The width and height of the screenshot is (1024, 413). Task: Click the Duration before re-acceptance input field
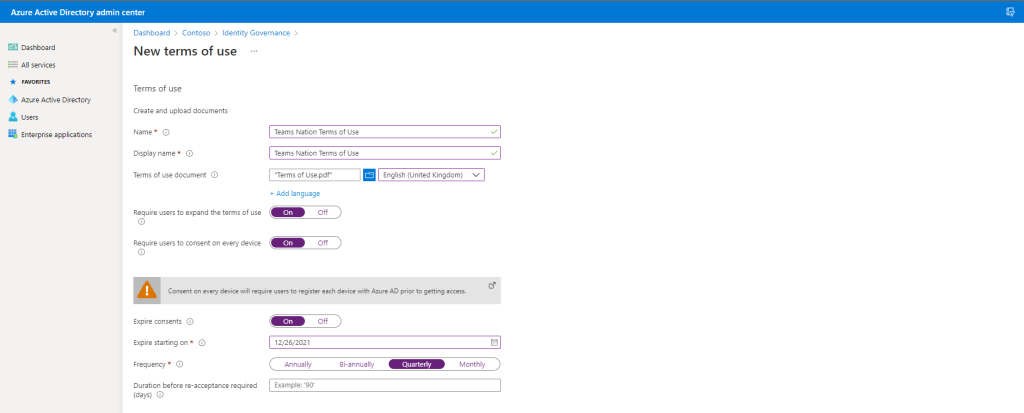[x=384, y=385]
